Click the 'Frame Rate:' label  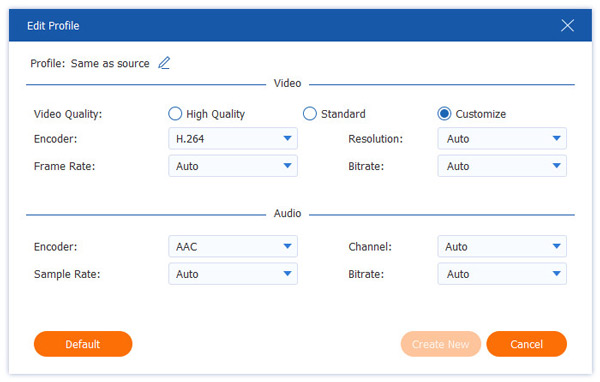point(64,166)
